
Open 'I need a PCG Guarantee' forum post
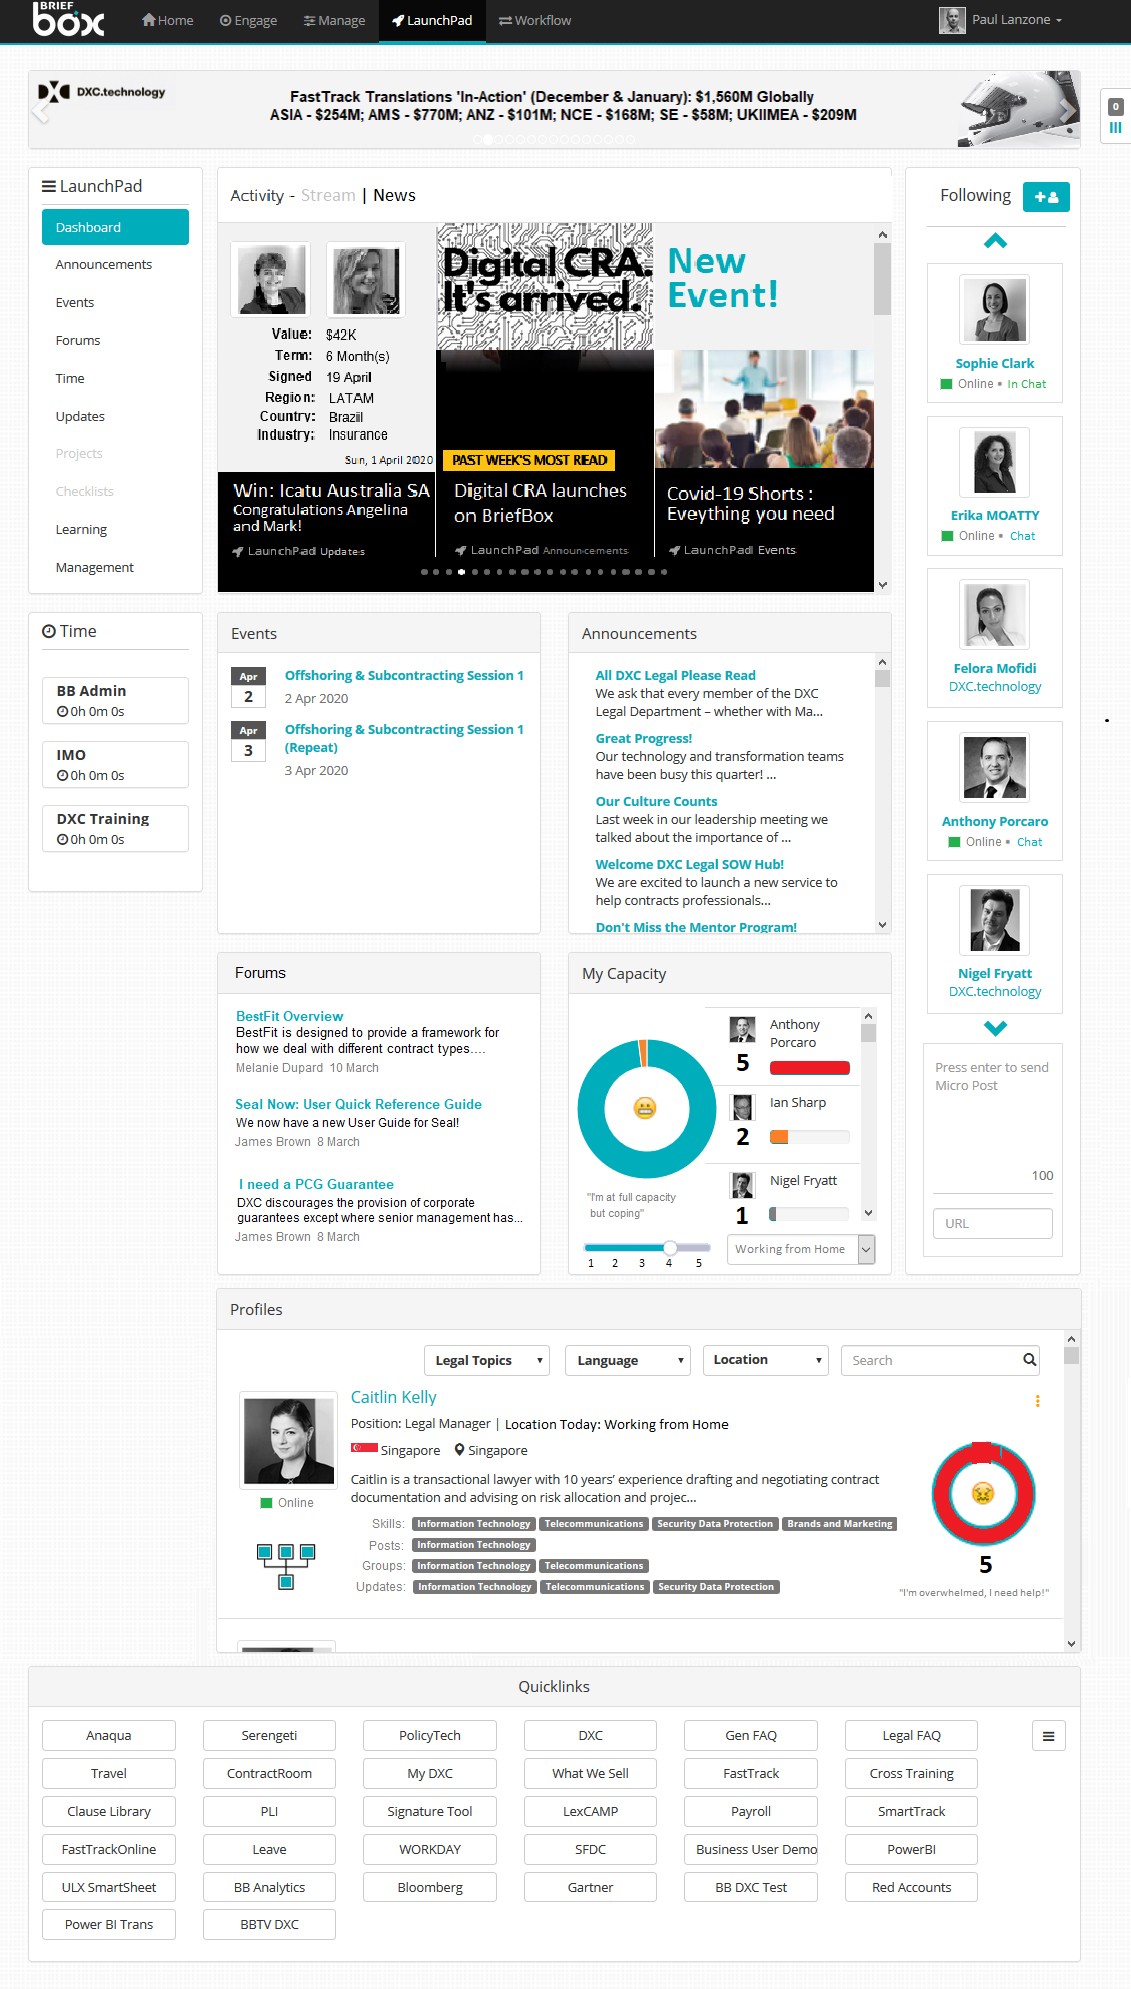(316, 1184)
